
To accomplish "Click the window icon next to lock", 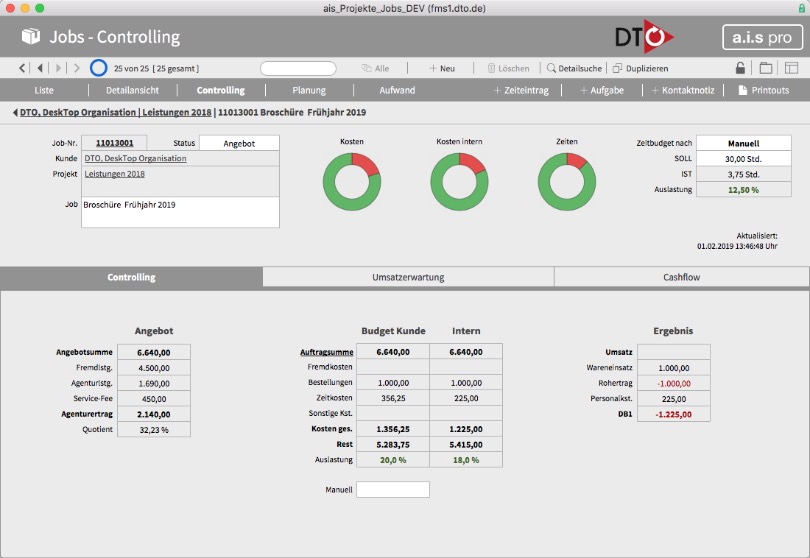I will click(x=766, y=68).
